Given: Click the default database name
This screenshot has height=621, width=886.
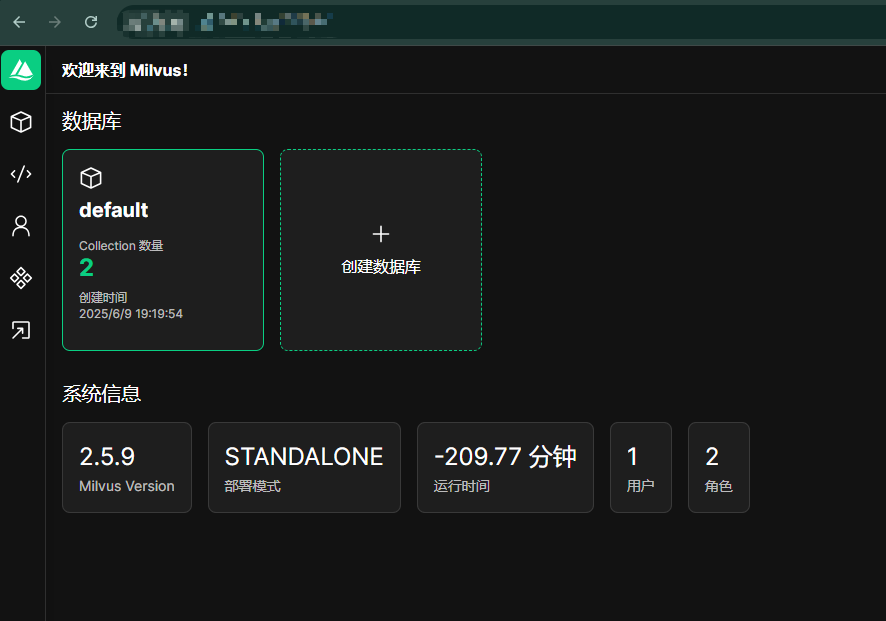Looking at the screenshot, I should coord(114,210).
